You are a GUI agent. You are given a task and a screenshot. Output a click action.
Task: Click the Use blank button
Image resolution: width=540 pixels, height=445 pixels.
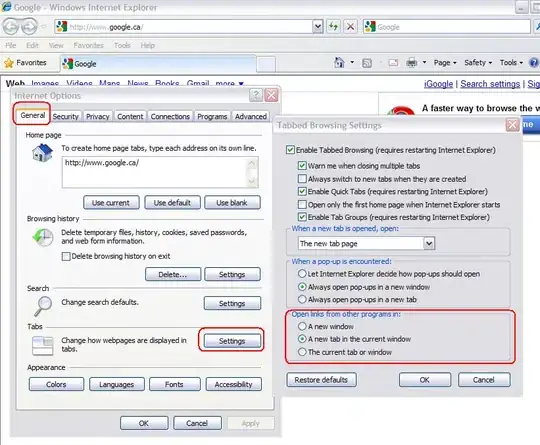(x=232, y=203)
